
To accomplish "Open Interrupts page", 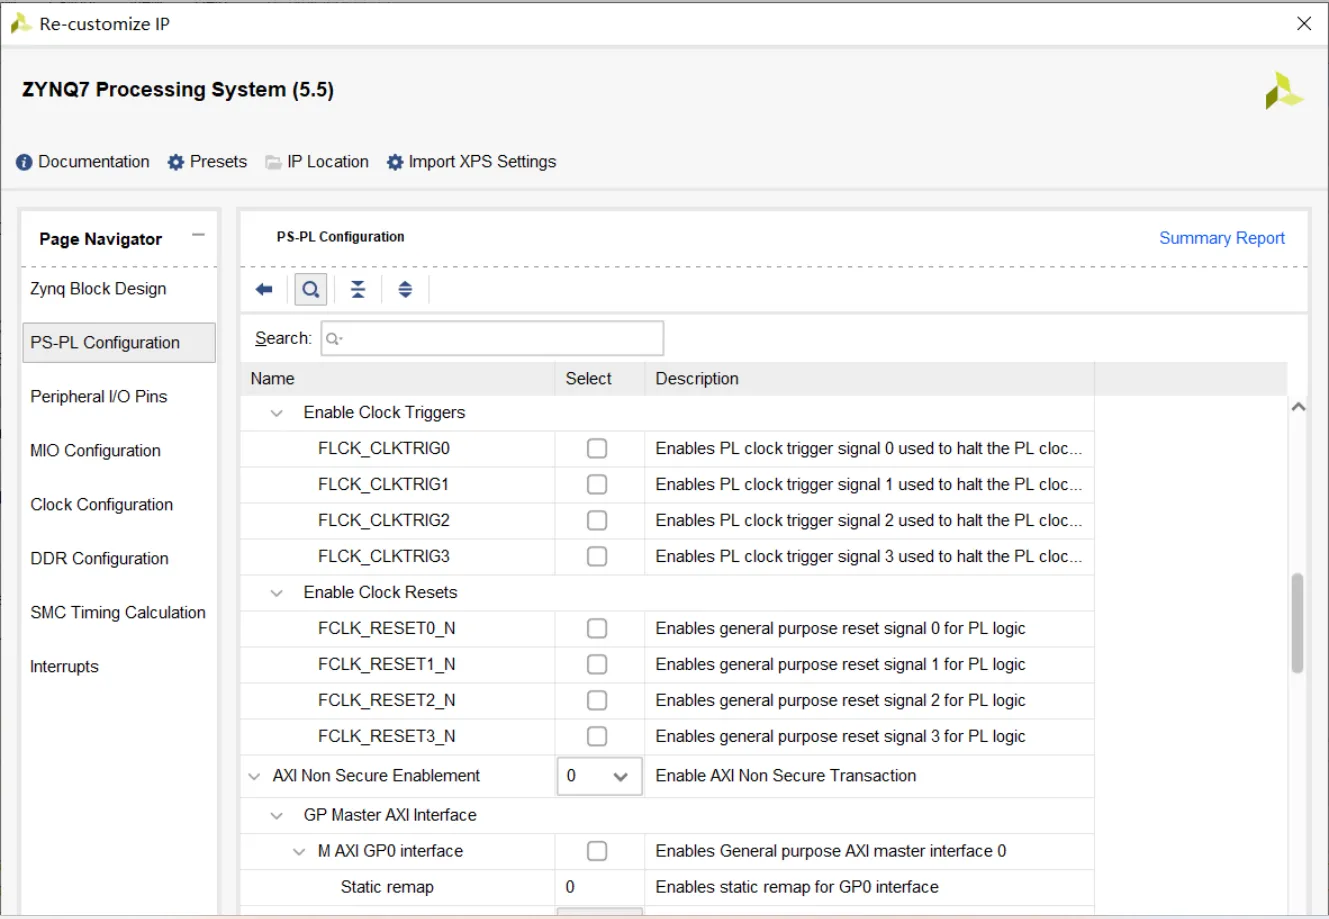I will [x=64, y=667].
